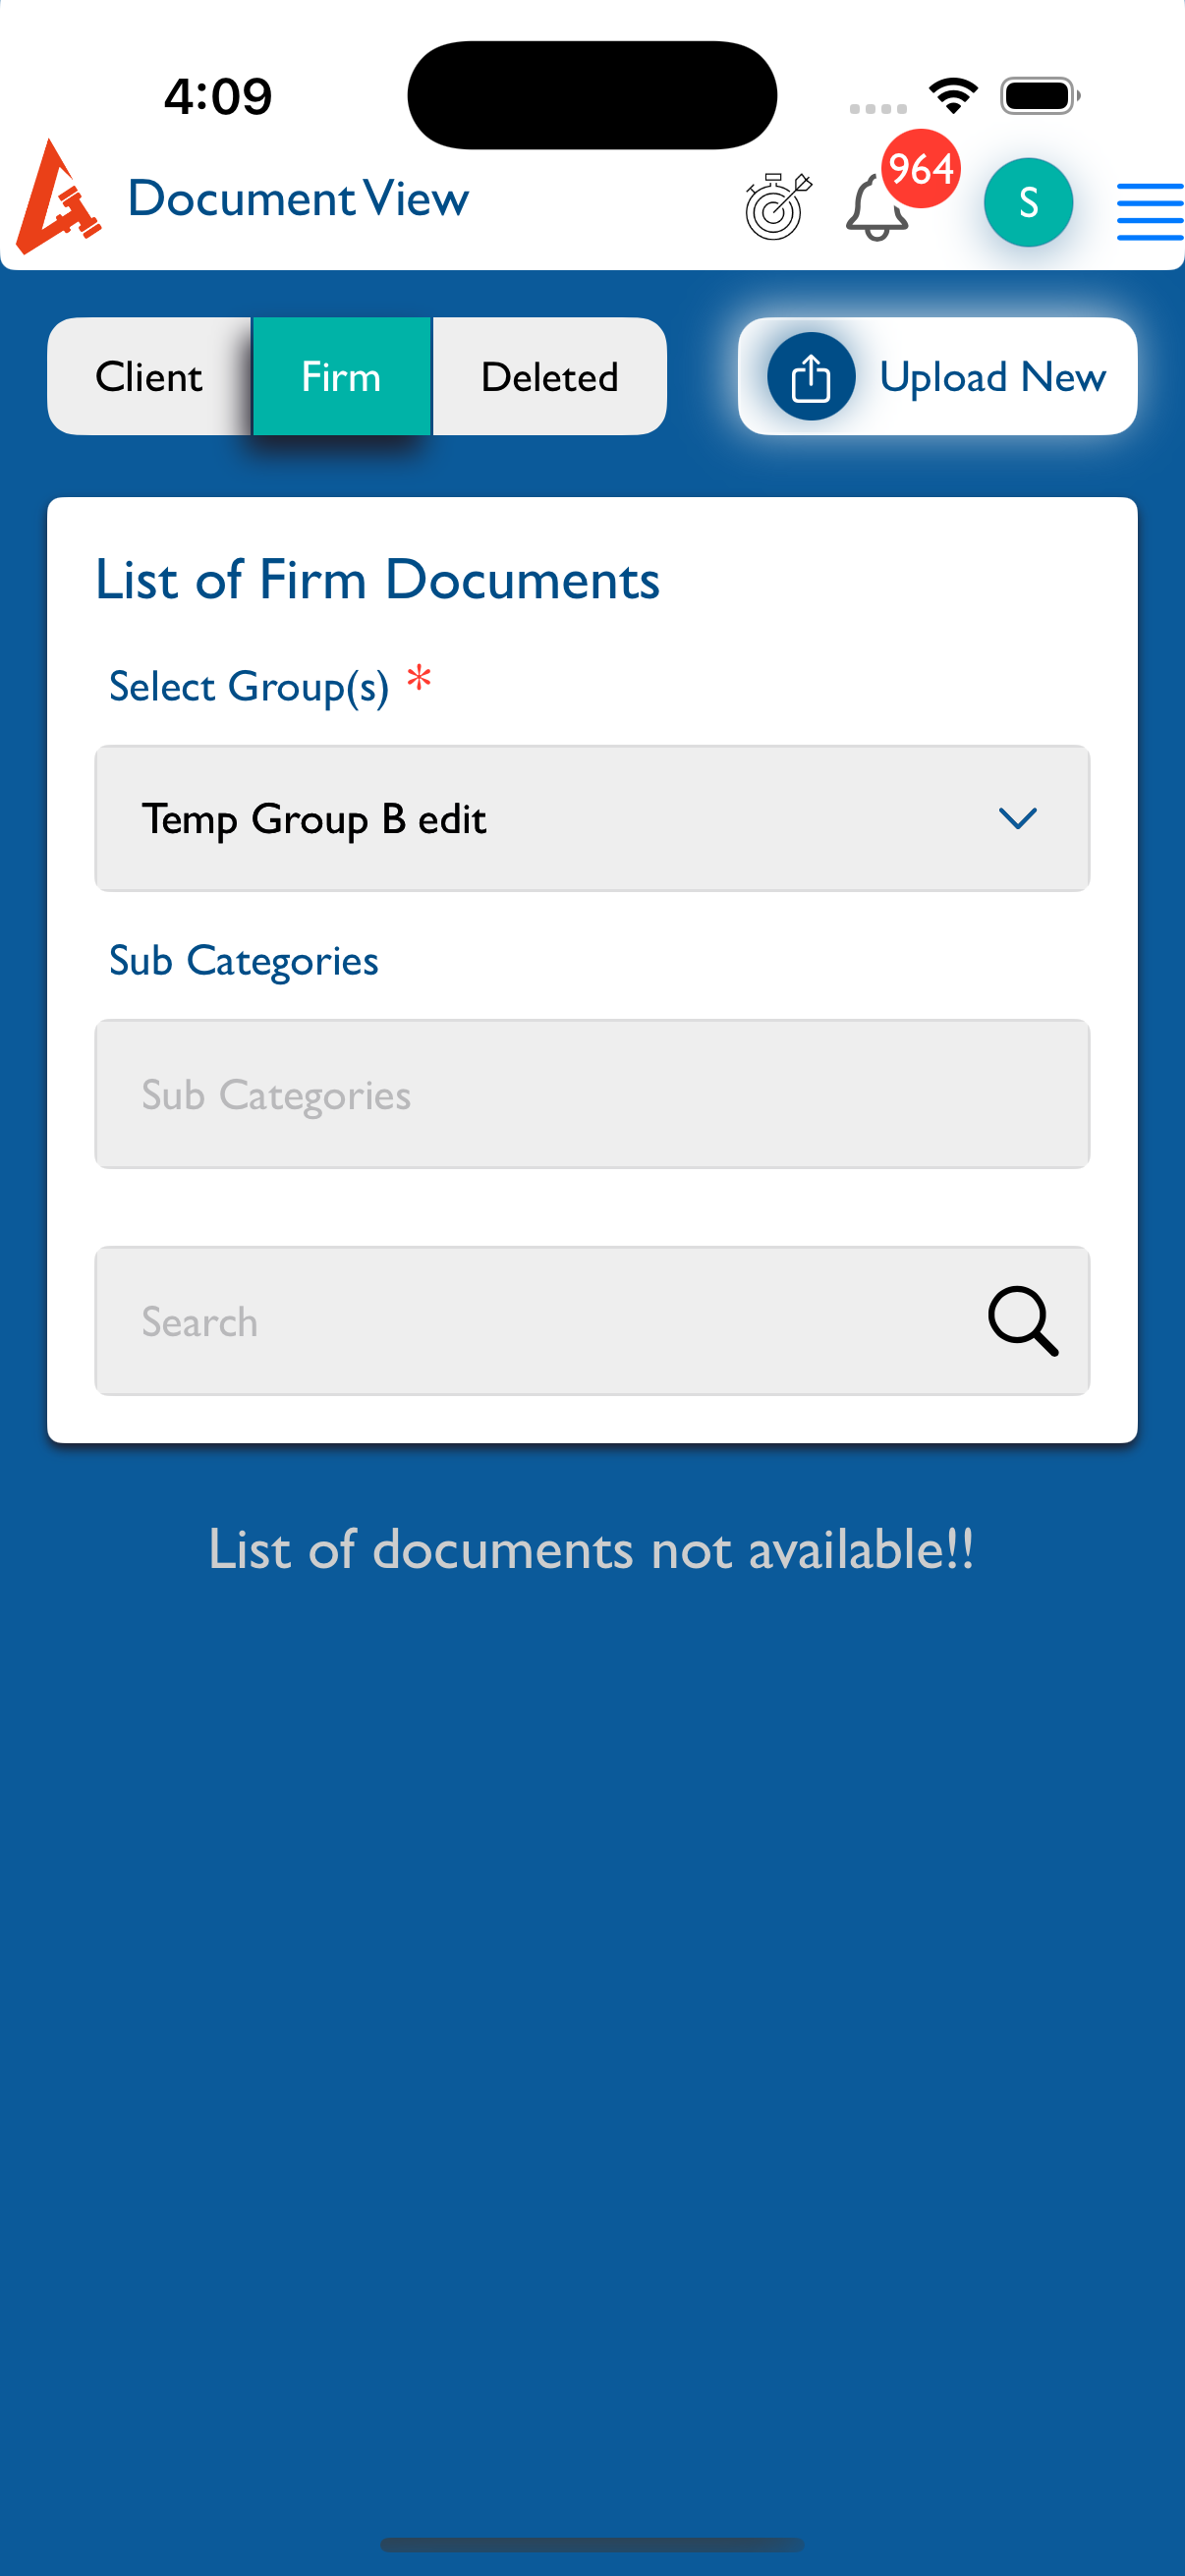Tap the orange app logo in header

point(58,198)
